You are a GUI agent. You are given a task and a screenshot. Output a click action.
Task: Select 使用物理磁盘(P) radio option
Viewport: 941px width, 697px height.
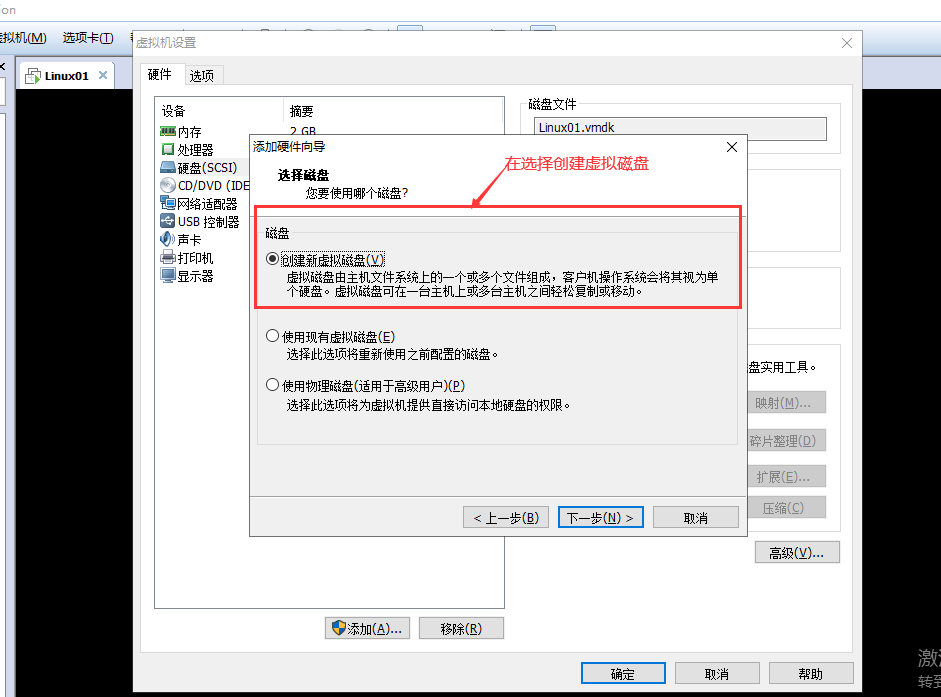272,384
